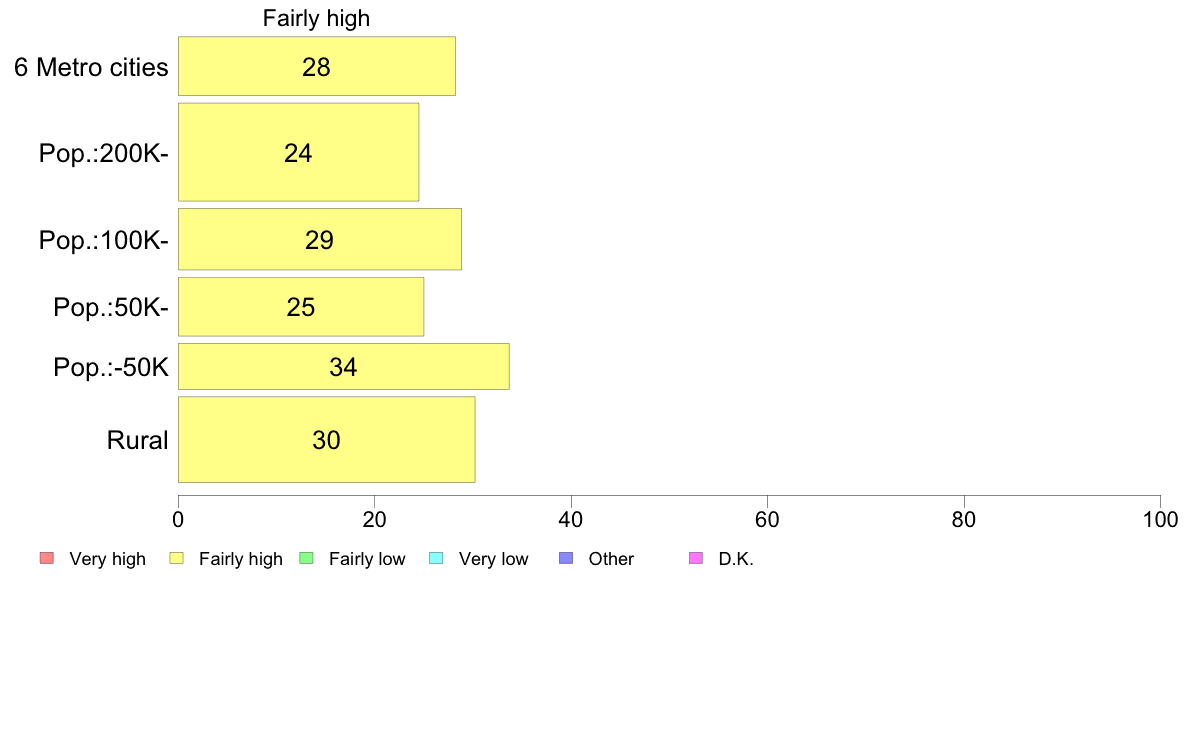Screen dimensions: 1188x736
Task: Select the 6 Metro cities bar
Action: (317, 66)
